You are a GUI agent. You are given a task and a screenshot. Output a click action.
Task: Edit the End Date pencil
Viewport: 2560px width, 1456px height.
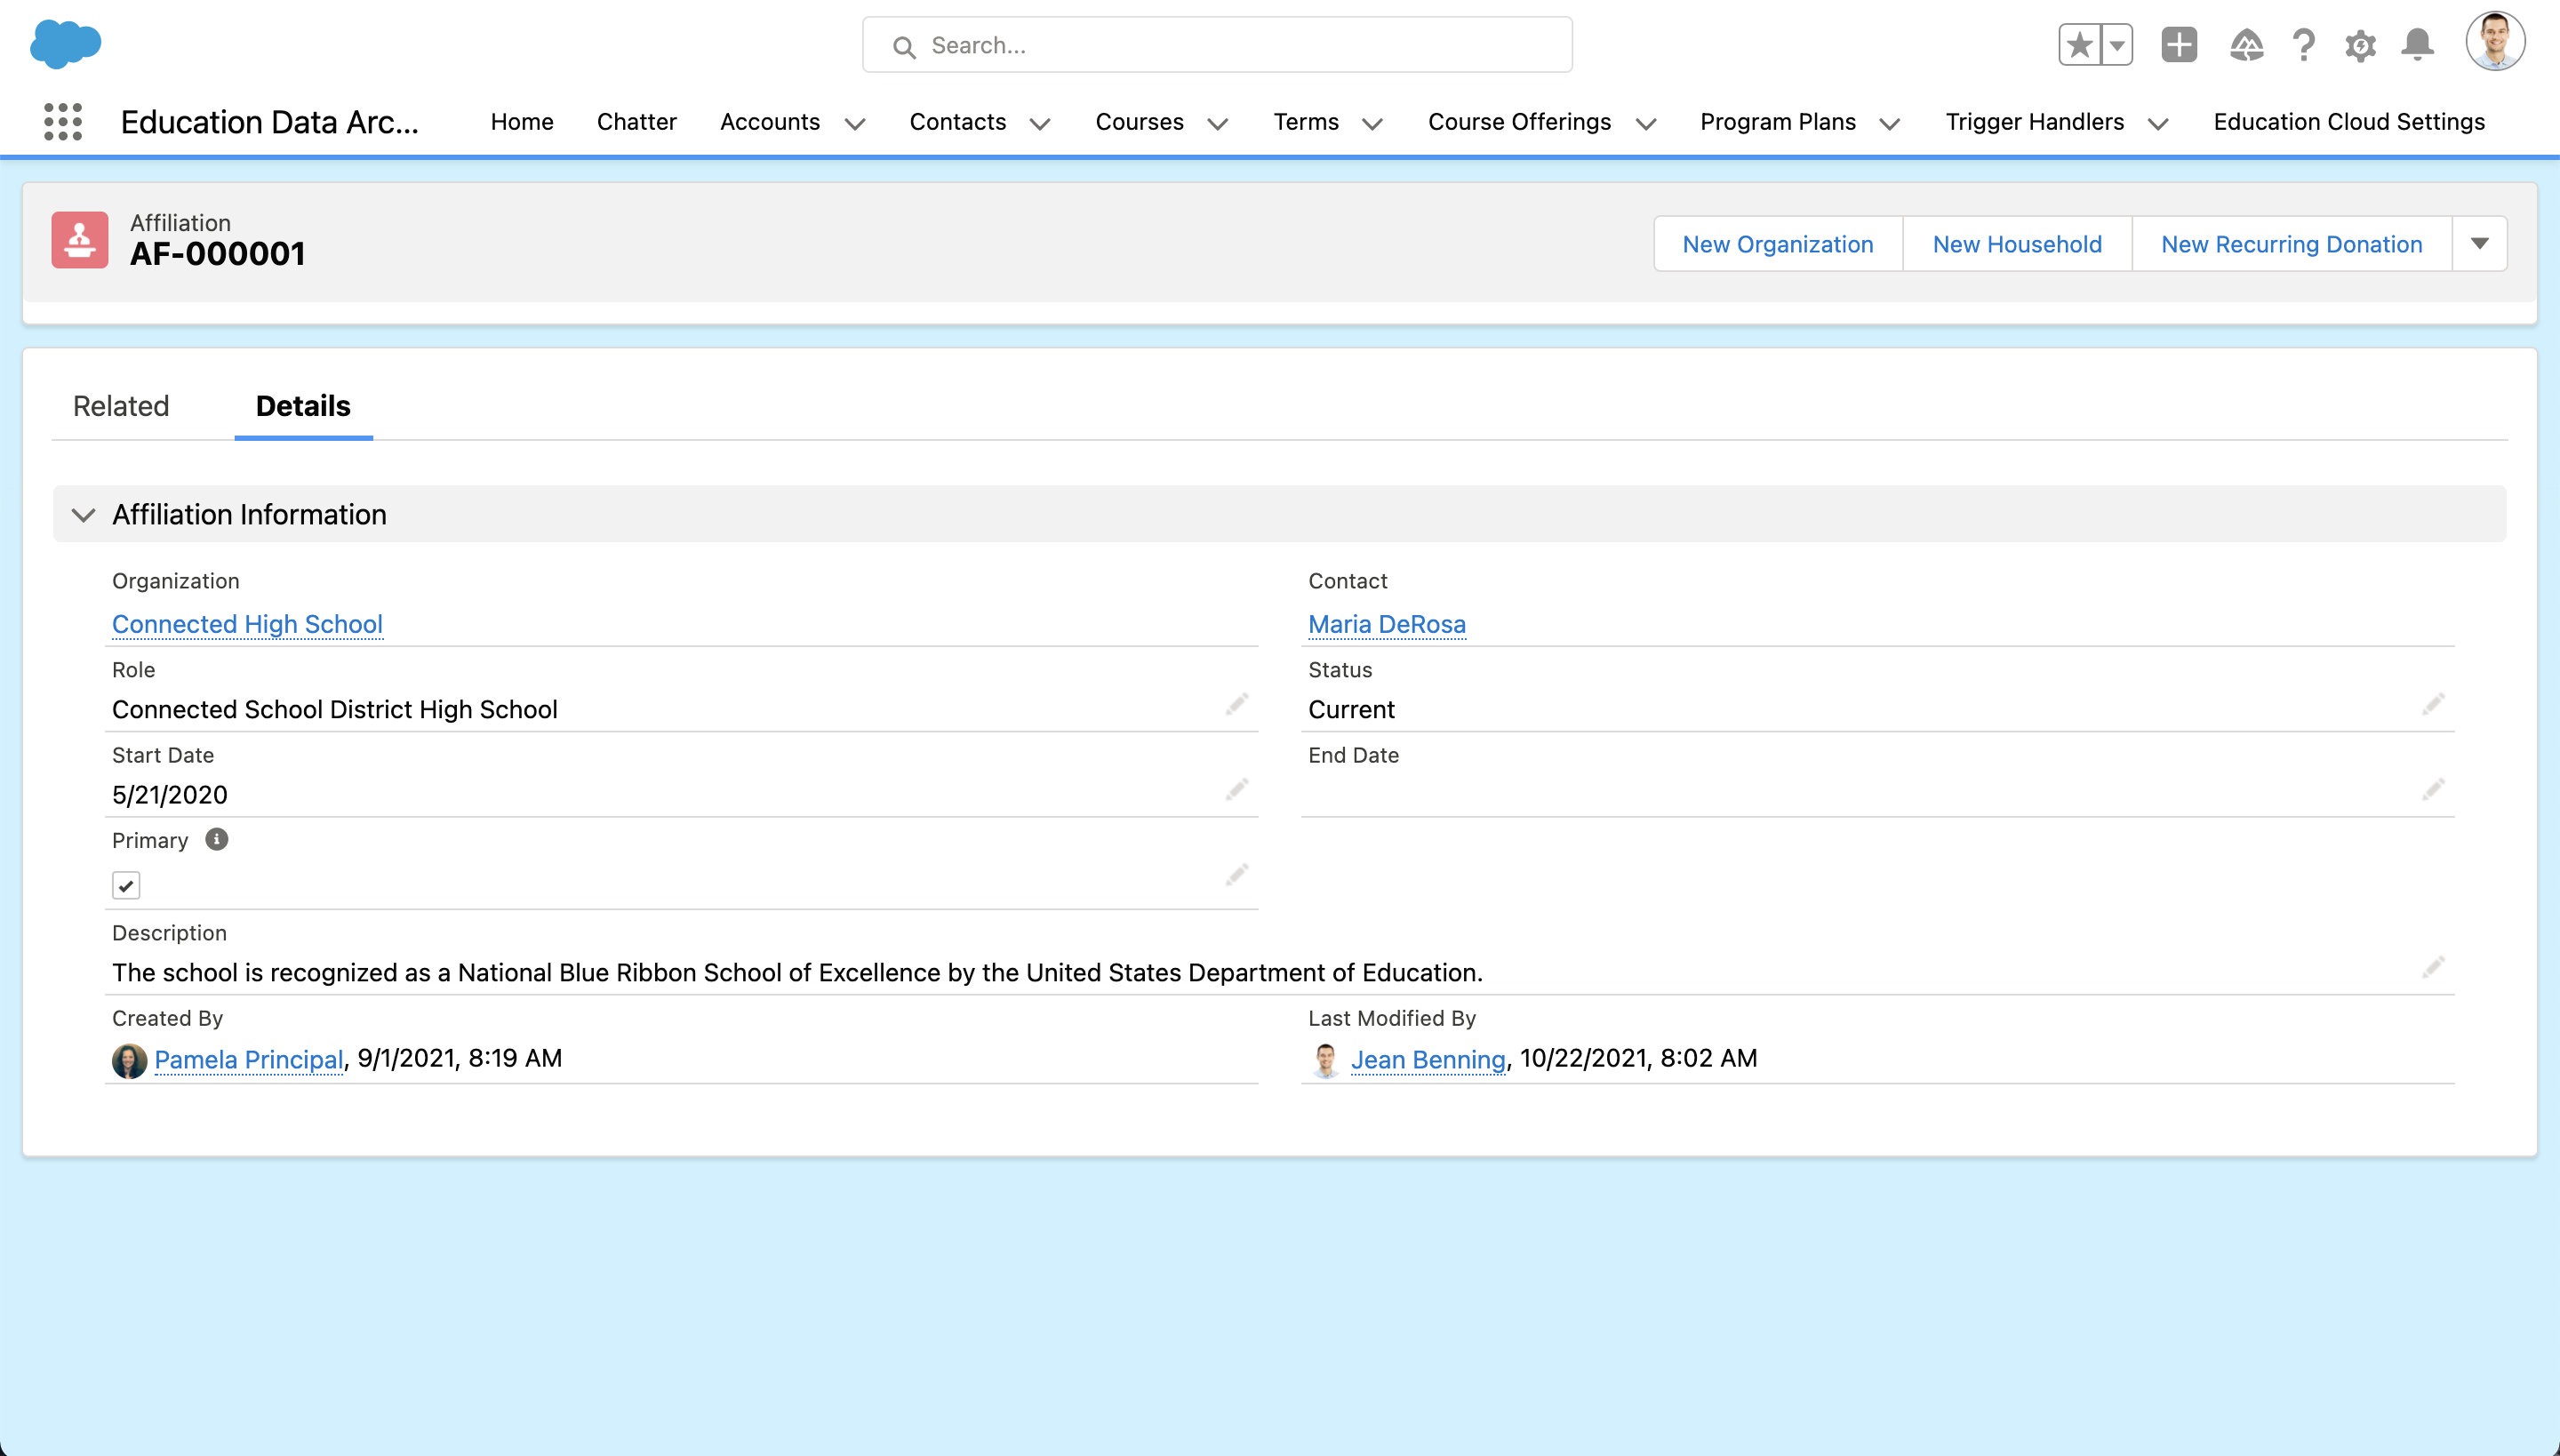(x=2433, y=790)
